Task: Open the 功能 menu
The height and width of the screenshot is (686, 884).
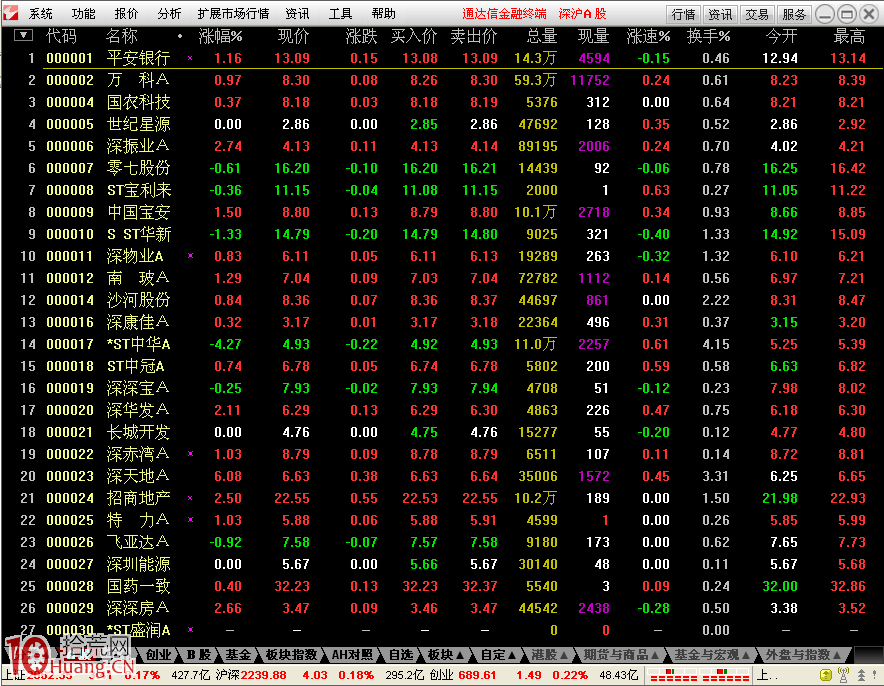Action: (x=83, y=14)
